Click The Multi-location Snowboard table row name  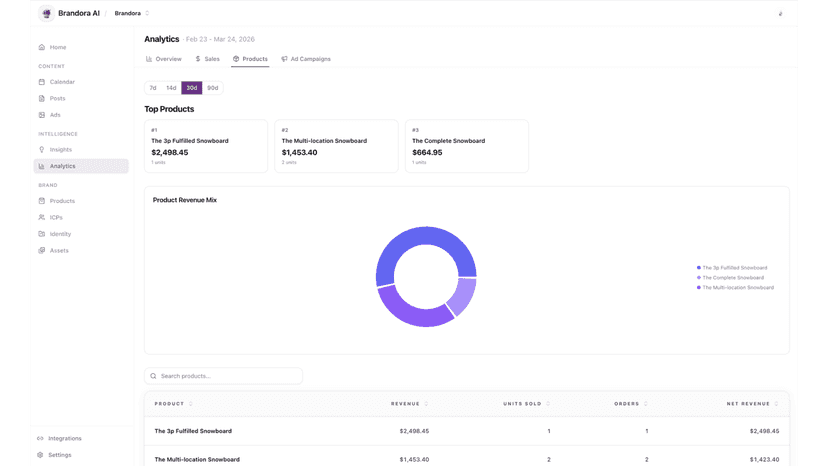(197, 460)
